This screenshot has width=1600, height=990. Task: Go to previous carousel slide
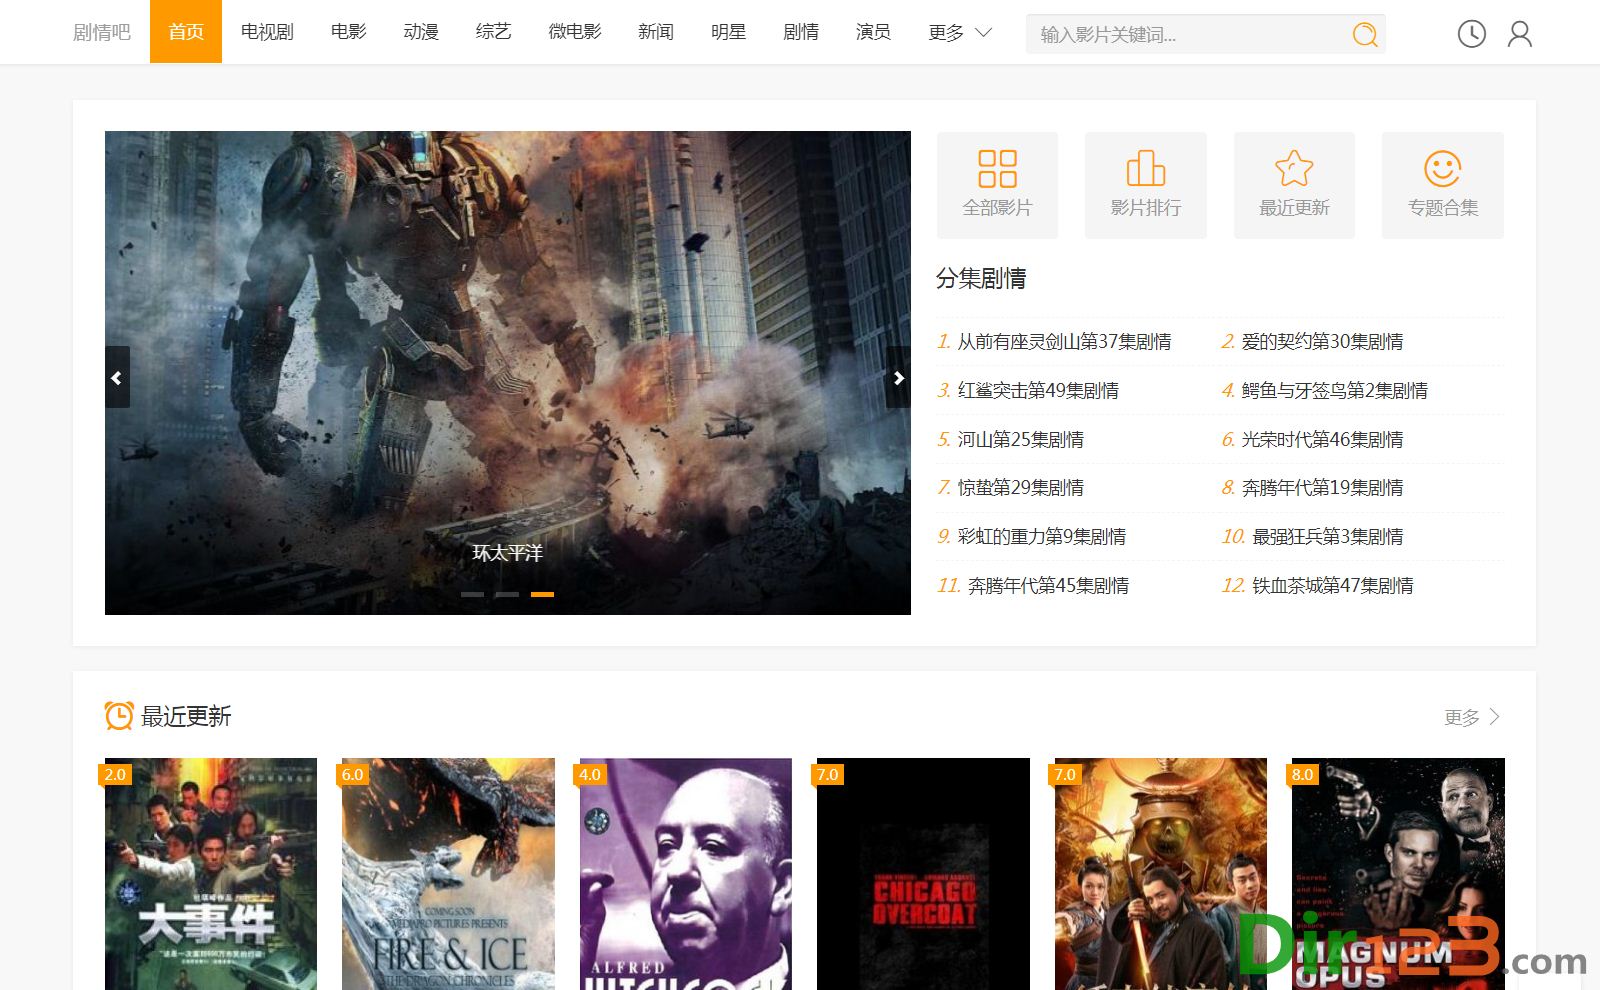[x=117, y=377]
